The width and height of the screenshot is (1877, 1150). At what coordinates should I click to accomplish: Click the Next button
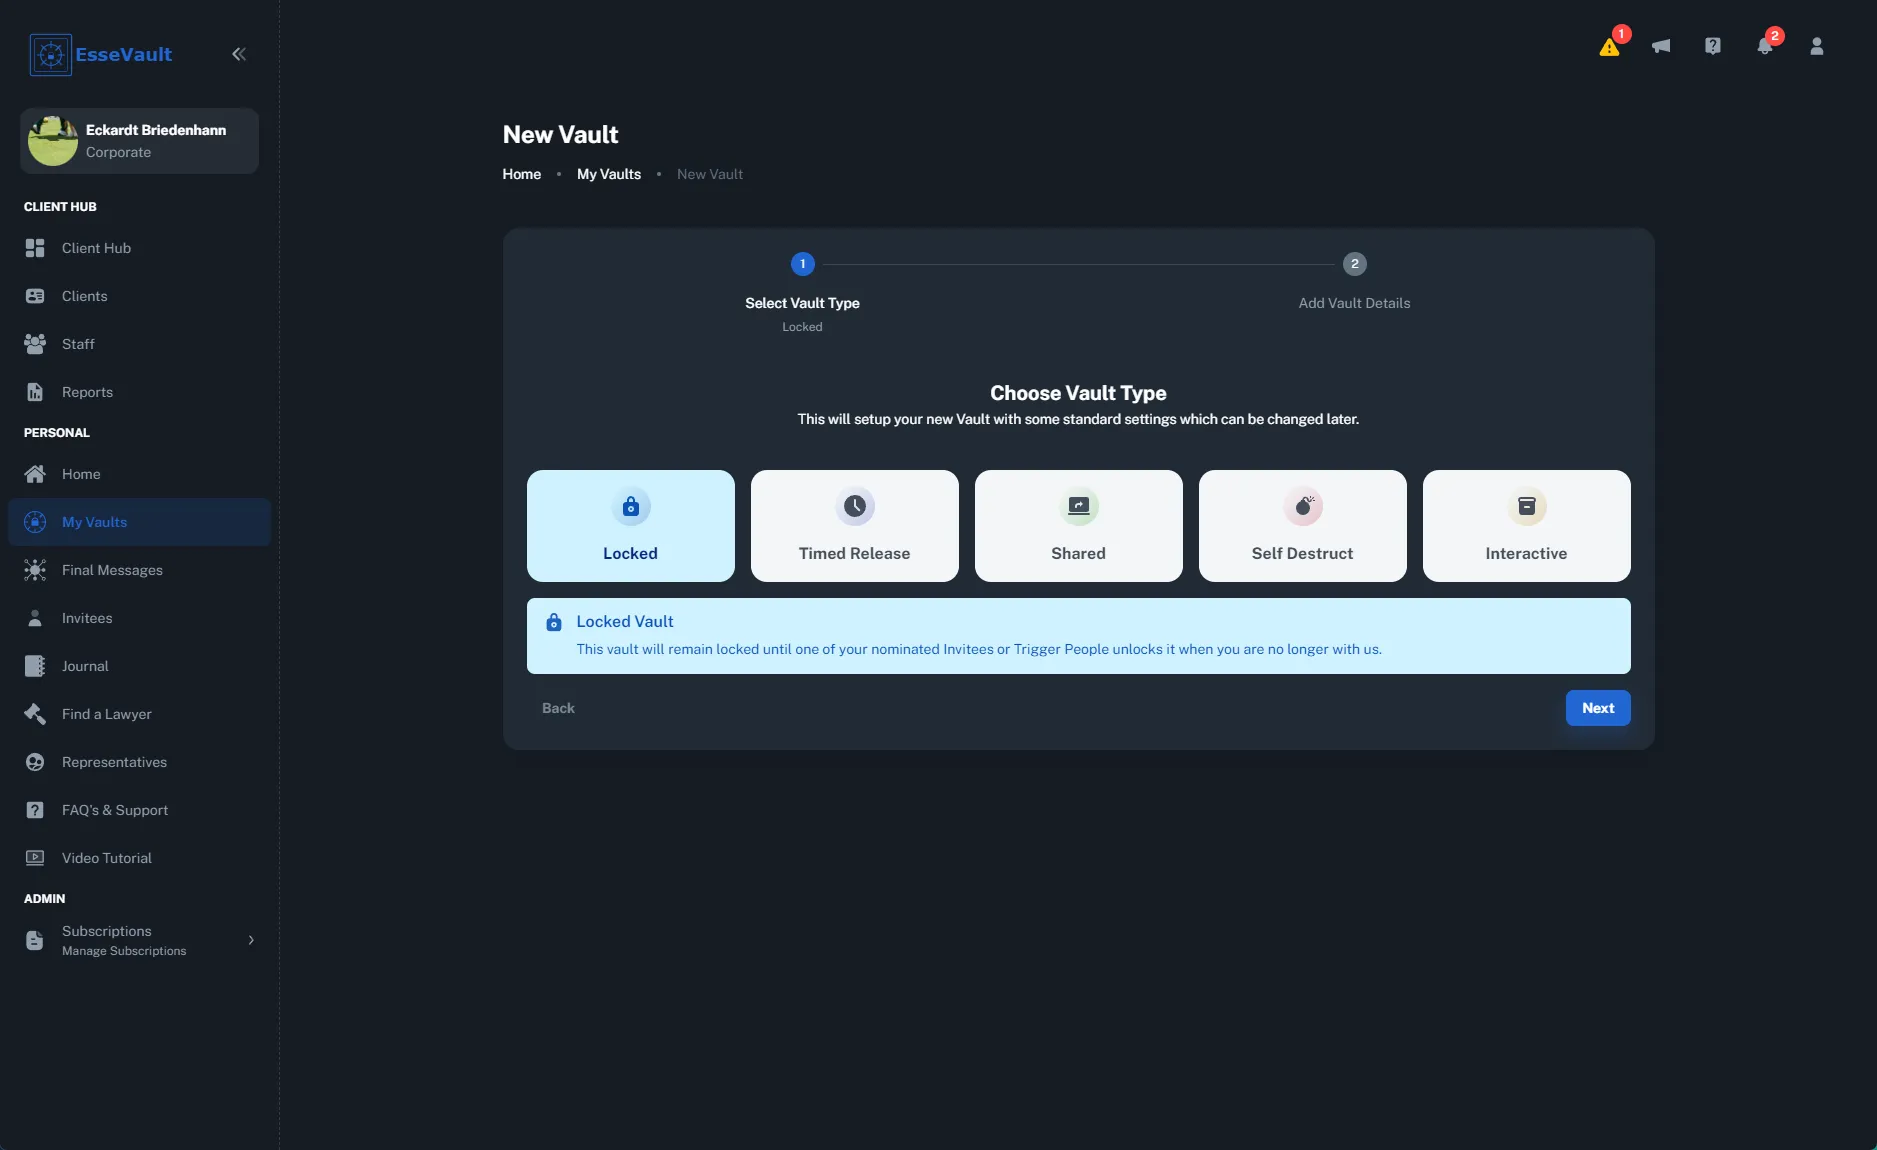pyautogui.click(x=1598, y=708)
